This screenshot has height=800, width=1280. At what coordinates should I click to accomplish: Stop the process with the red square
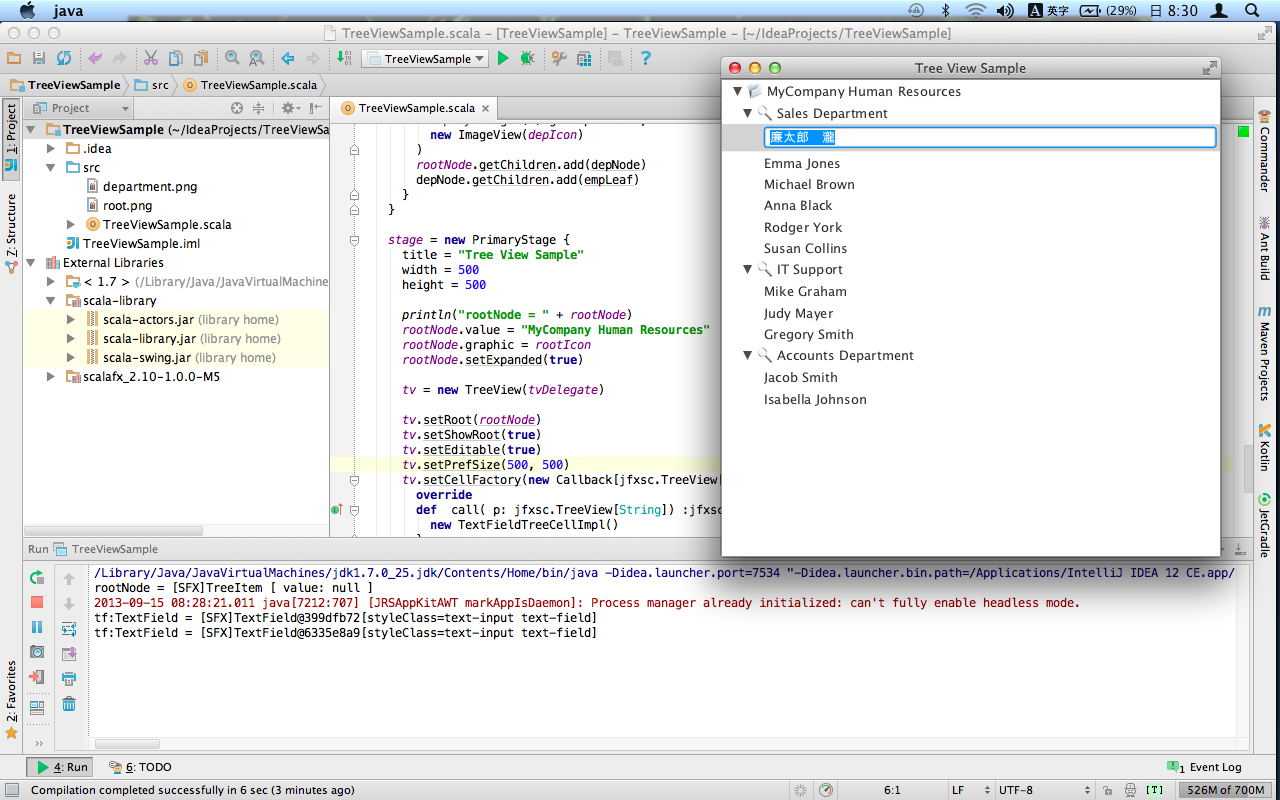click(x=37, y=602)
